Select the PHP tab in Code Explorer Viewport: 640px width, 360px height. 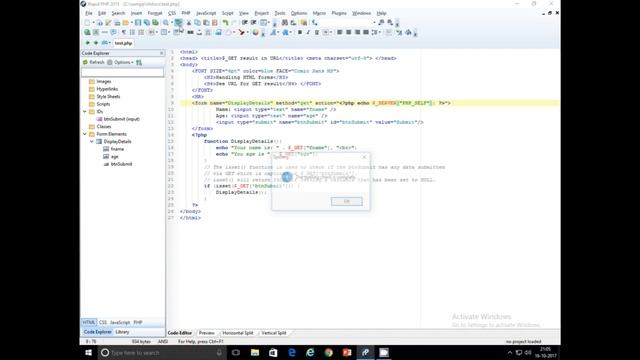(x=138, y=322)
